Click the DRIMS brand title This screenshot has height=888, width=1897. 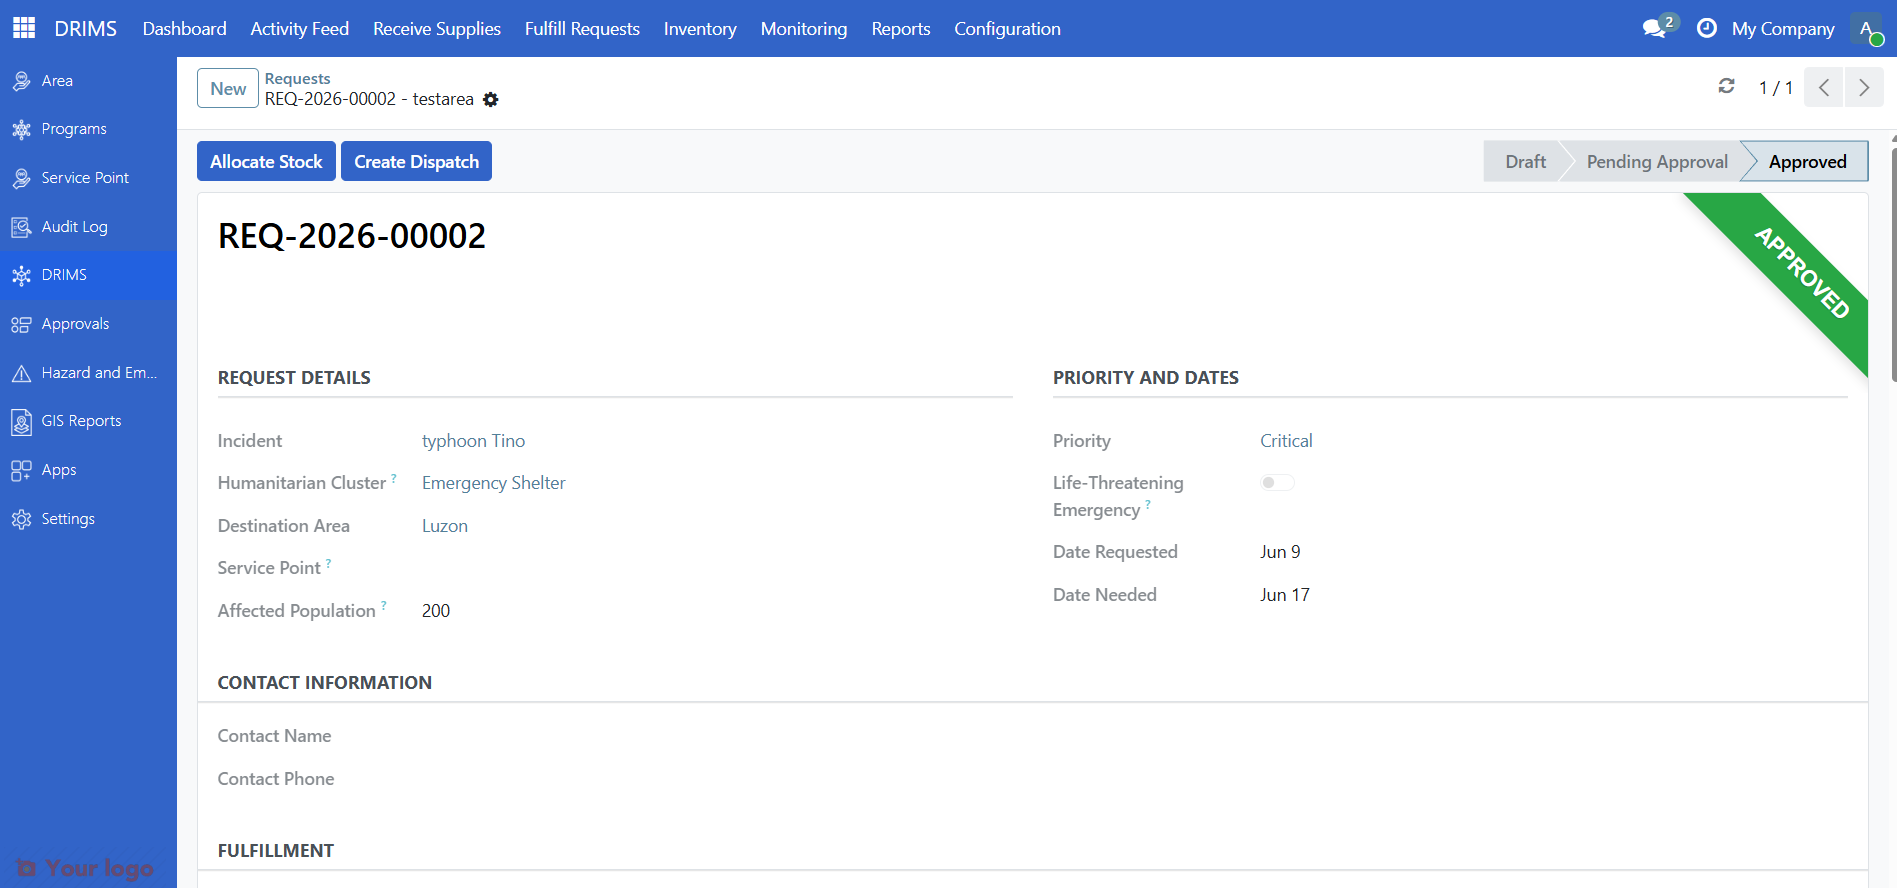(86, 28)
